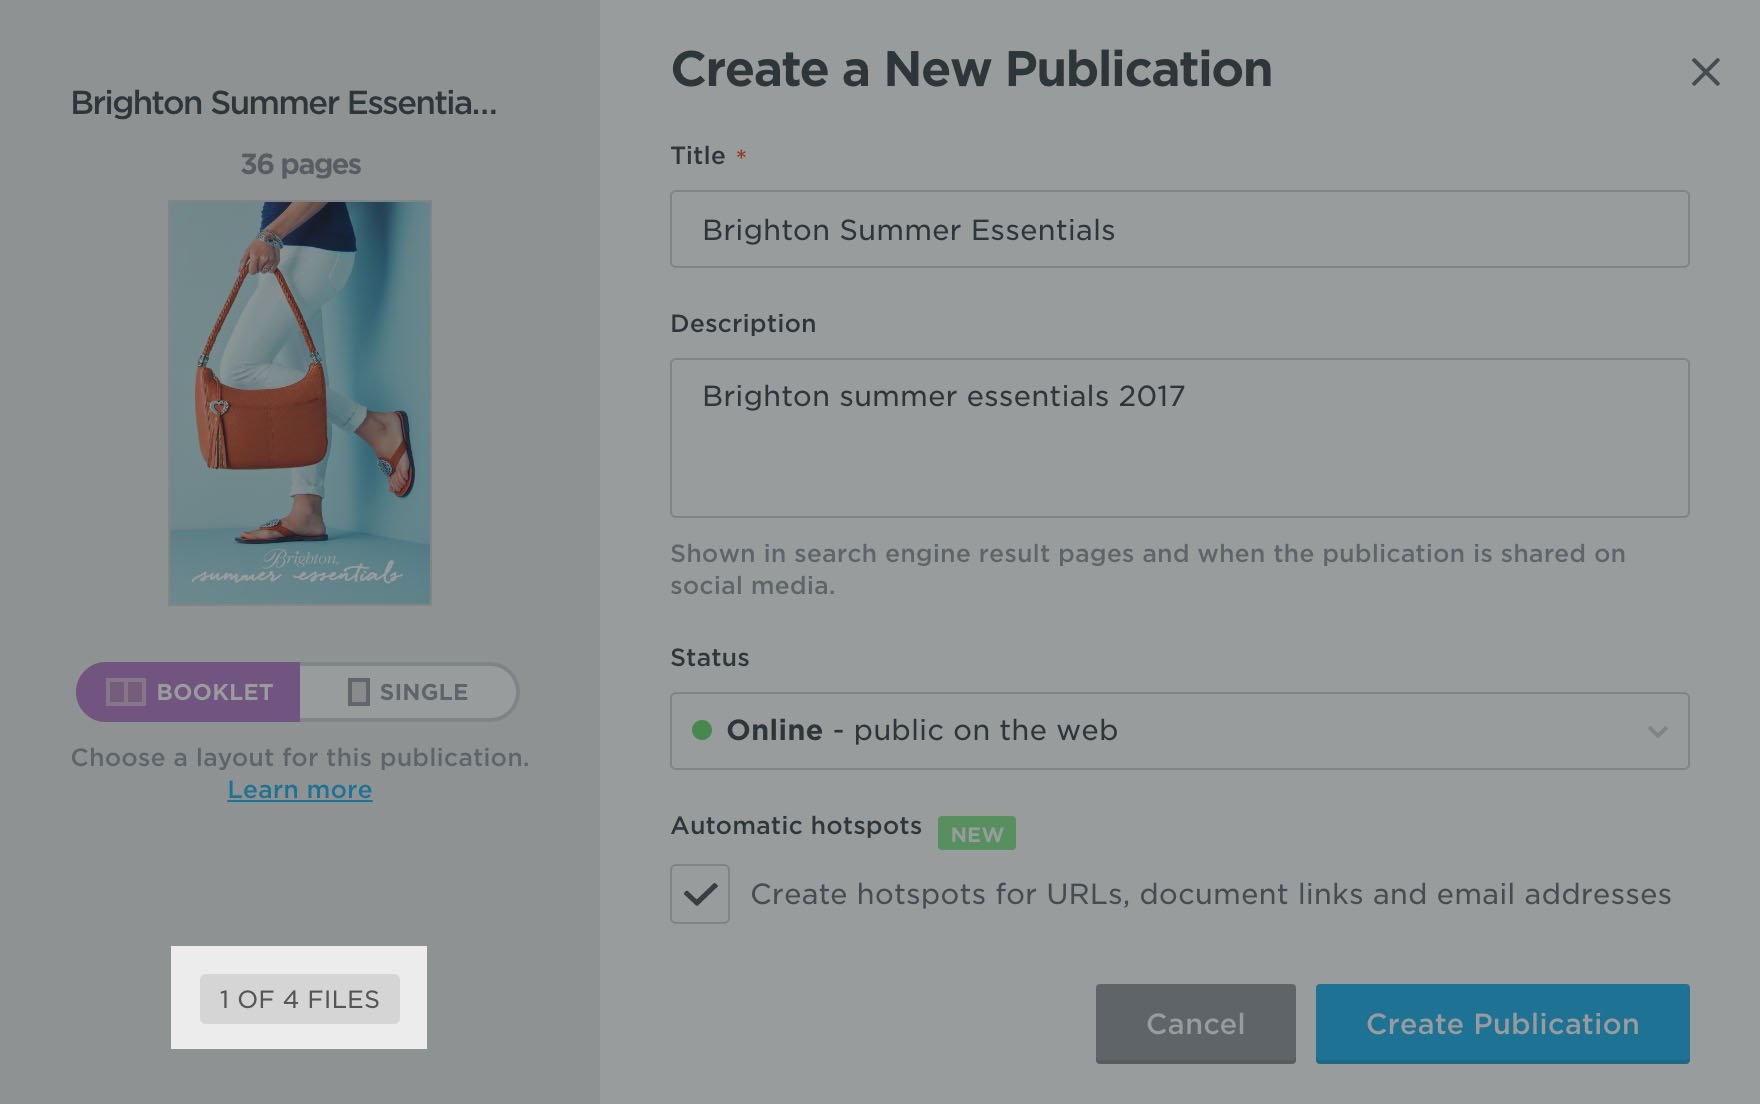Click the green NEW badge

(976, 834)
